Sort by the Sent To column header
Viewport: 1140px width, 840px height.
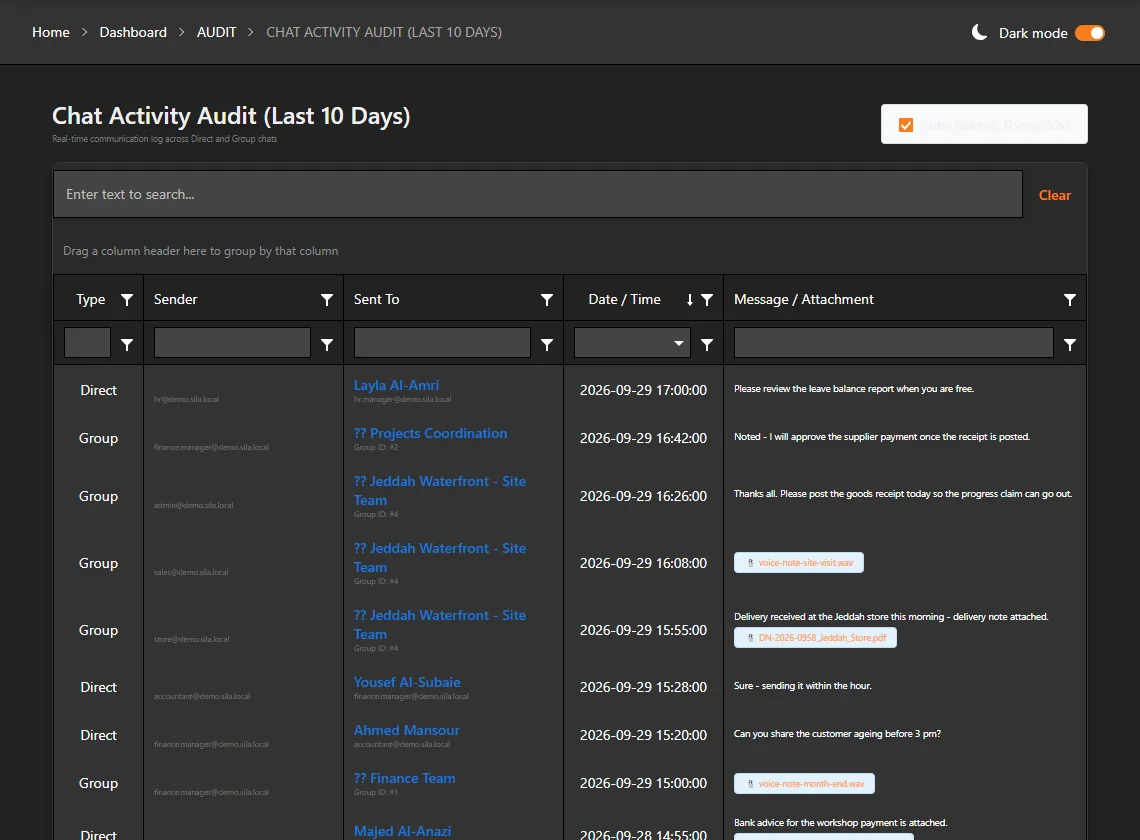click(x=377, y=299)
